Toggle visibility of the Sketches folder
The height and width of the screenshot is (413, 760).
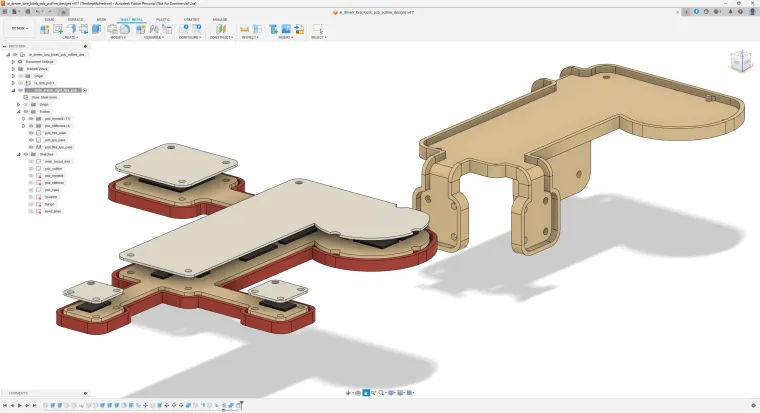[25, 154]
